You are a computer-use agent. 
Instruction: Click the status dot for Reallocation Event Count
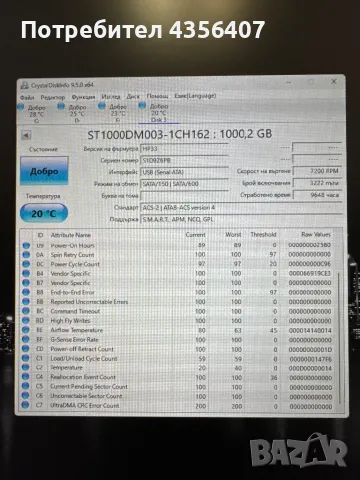coord(26,377)
